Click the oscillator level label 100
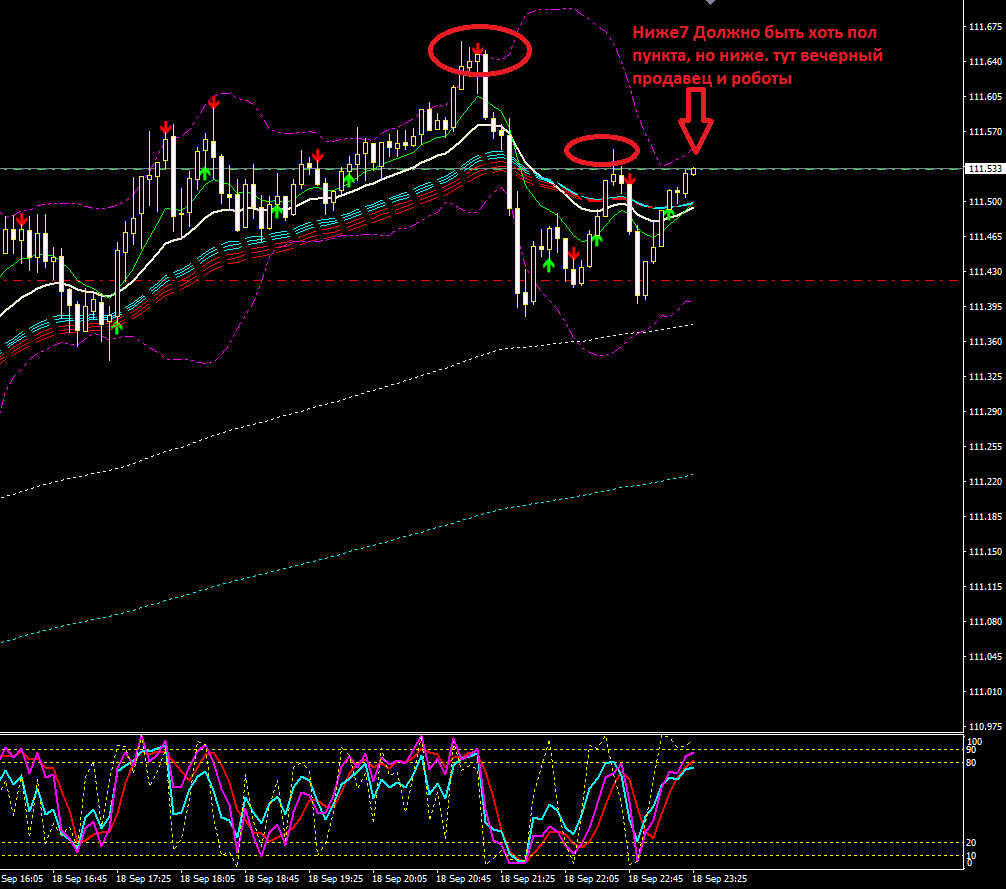Viewport: 1006px width, 889px height. tap(974, 742)
